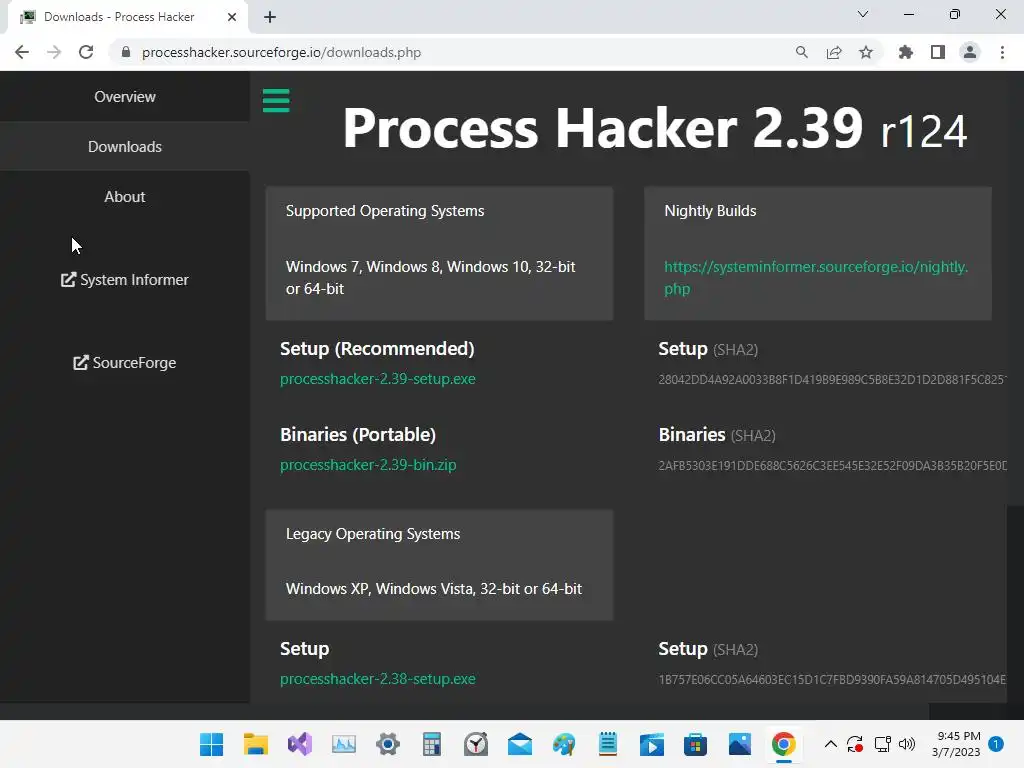Click the 2.39 Setup SHA2 hash text
Viewport: 1024px width, 768px height.
pos(832,379)
